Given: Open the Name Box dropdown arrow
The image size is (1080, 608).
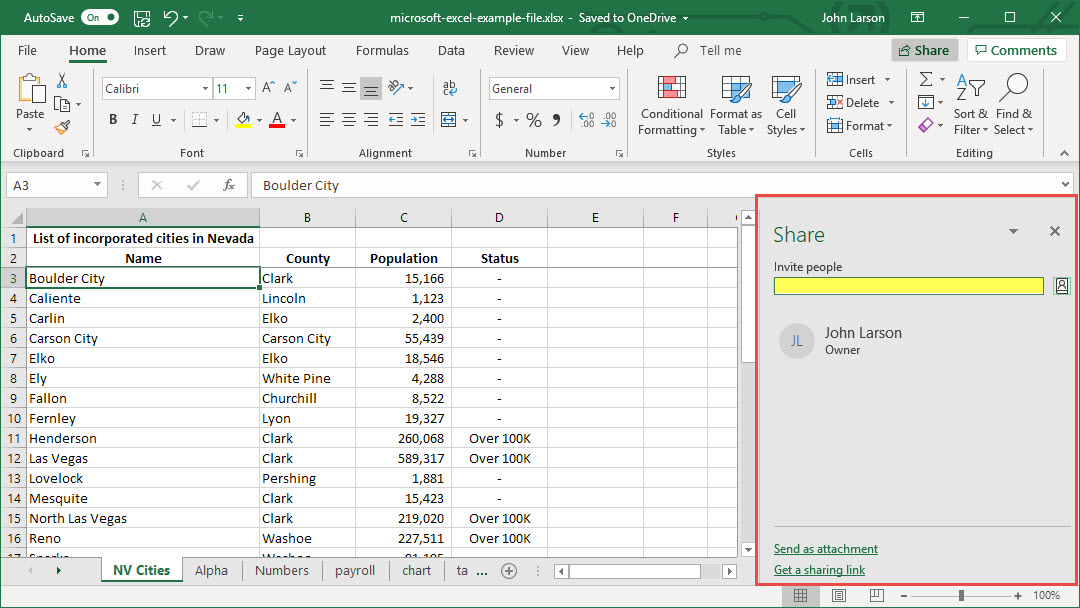Looking at the screenshot, I should pos(97,185).
